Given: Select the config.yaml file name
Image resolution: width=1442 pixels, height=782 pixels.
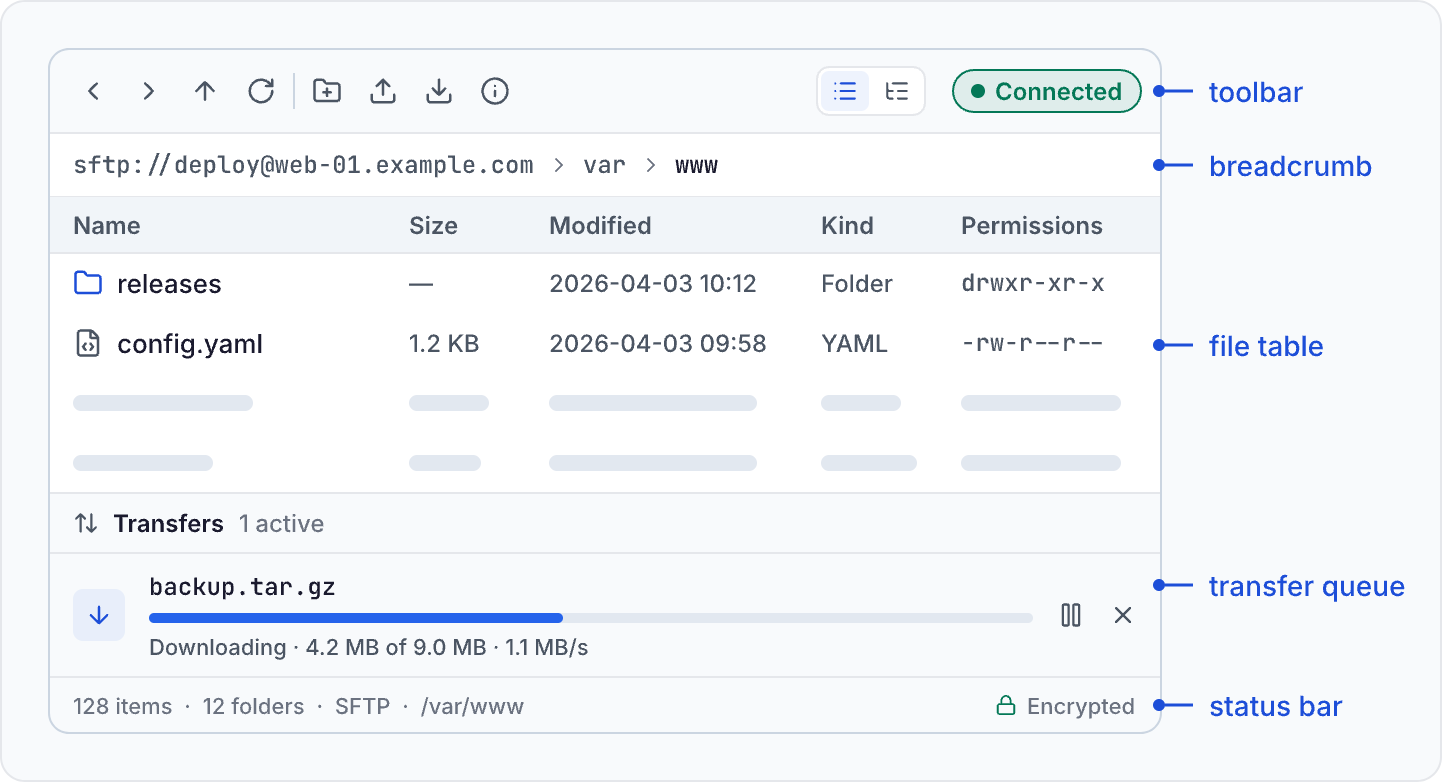Looking at the screenshot, I should pos(190,345).
